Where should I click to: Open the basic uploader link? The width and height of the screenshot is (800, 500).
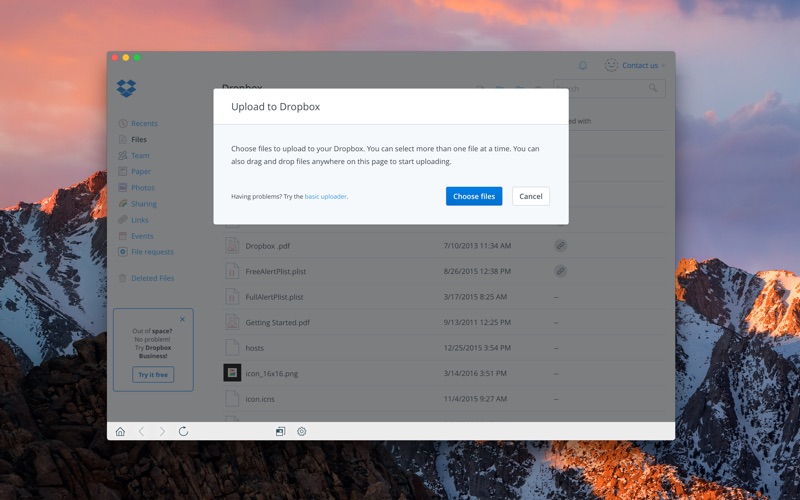(326, 197)
